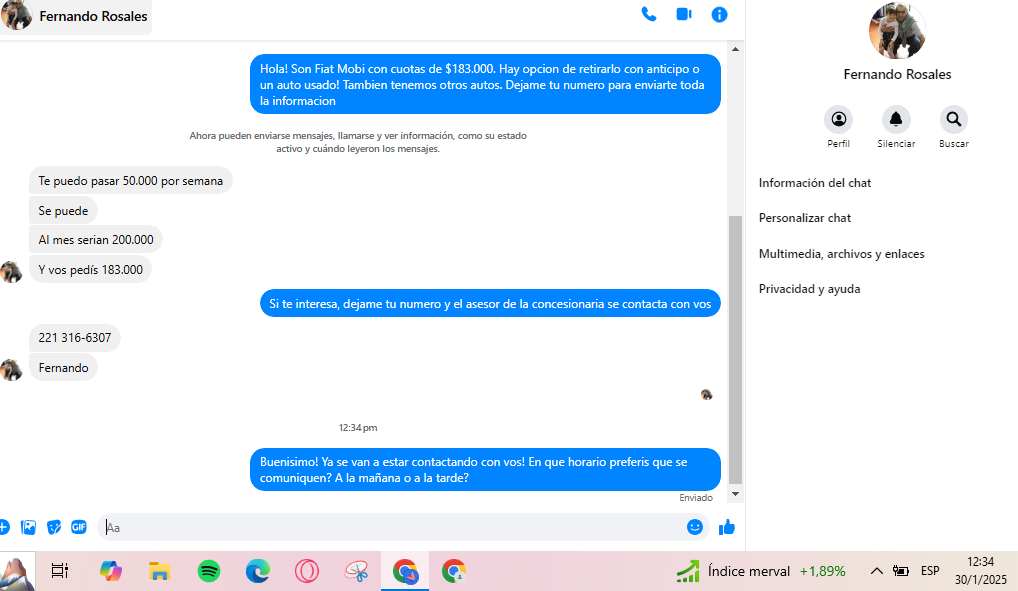Mute the chat with the Silenciar bell
This screenshot has width=1018, height=591.
(896, 120)
